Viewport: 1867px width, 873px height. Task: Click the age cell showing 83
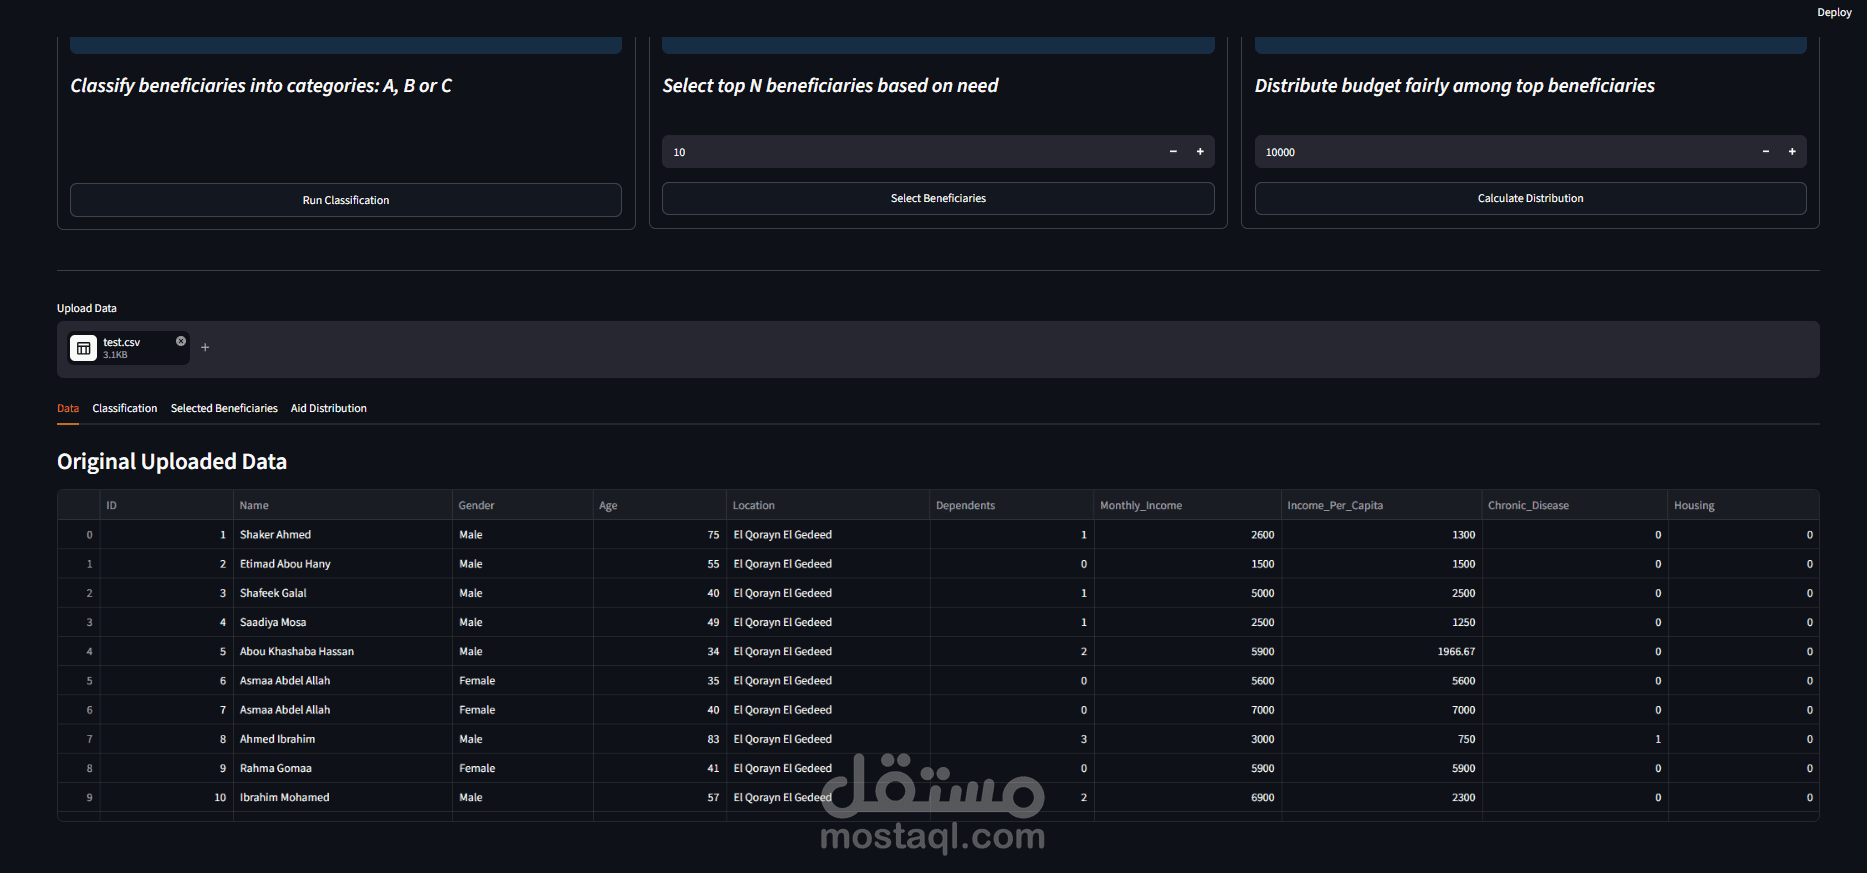click(x=660, y=738)
